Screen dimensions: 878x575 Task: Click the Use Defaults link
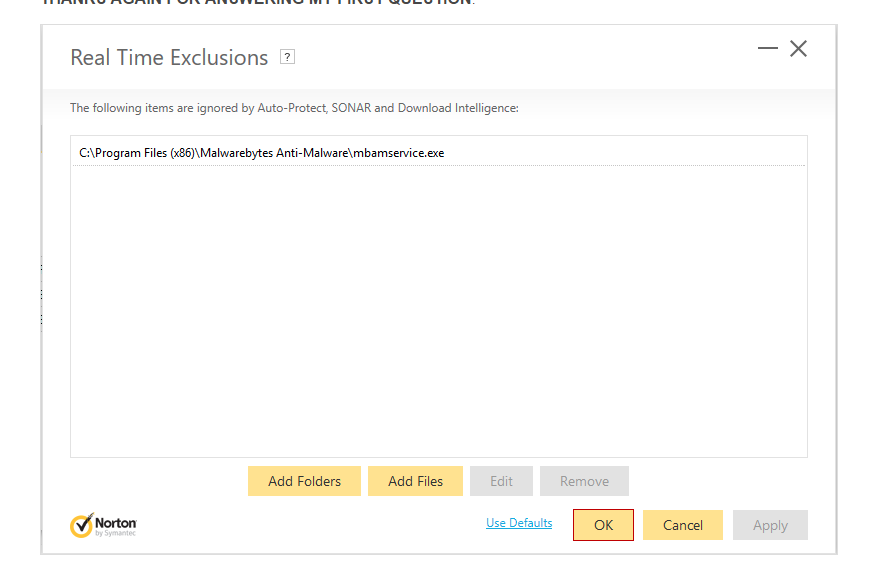(519, 523)
